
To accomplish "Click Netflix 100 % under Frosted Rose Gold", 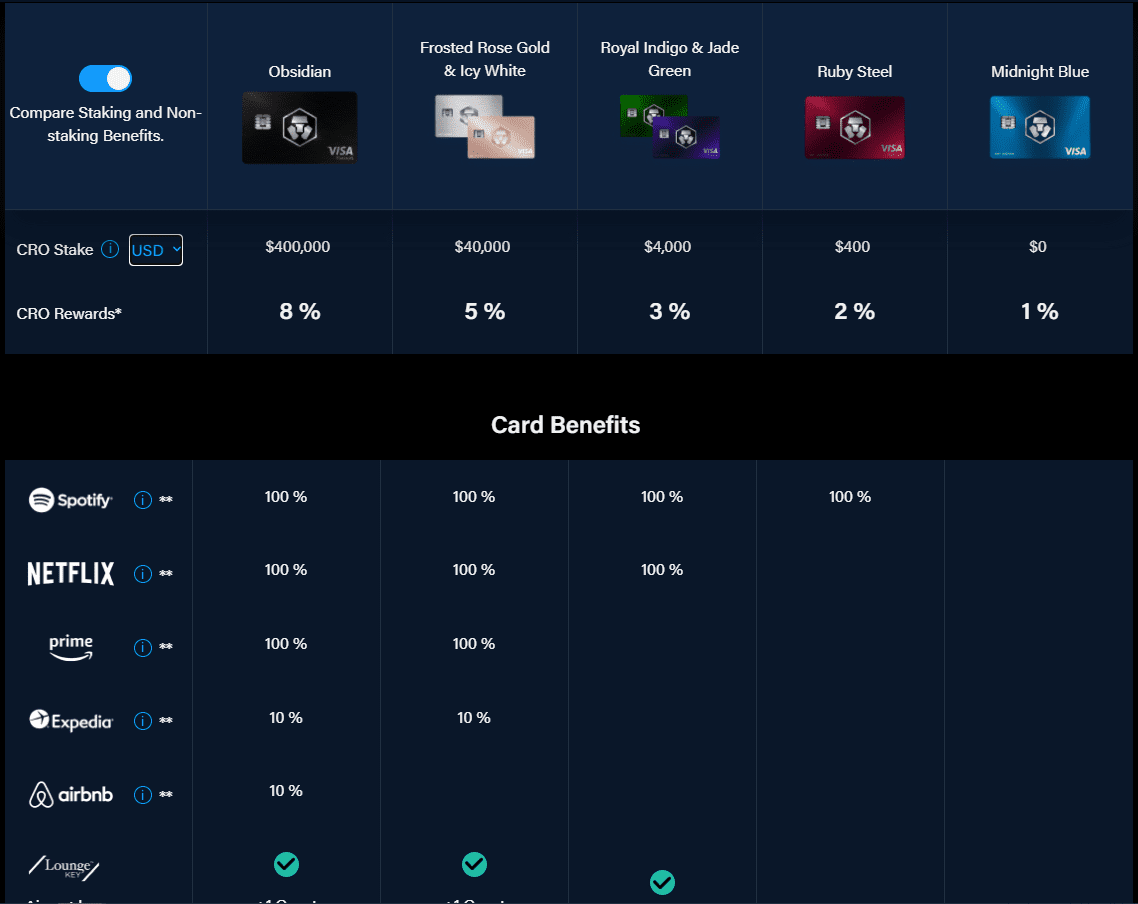I will pos(474,570).
